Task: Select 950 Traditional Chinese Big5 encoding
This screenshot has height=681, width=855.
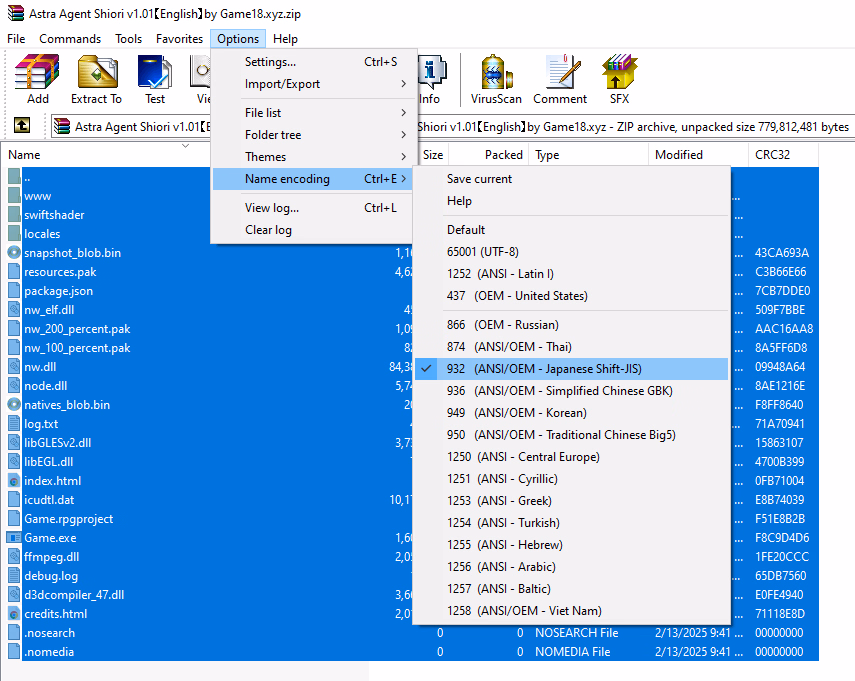Action: (x=571, y=435)
